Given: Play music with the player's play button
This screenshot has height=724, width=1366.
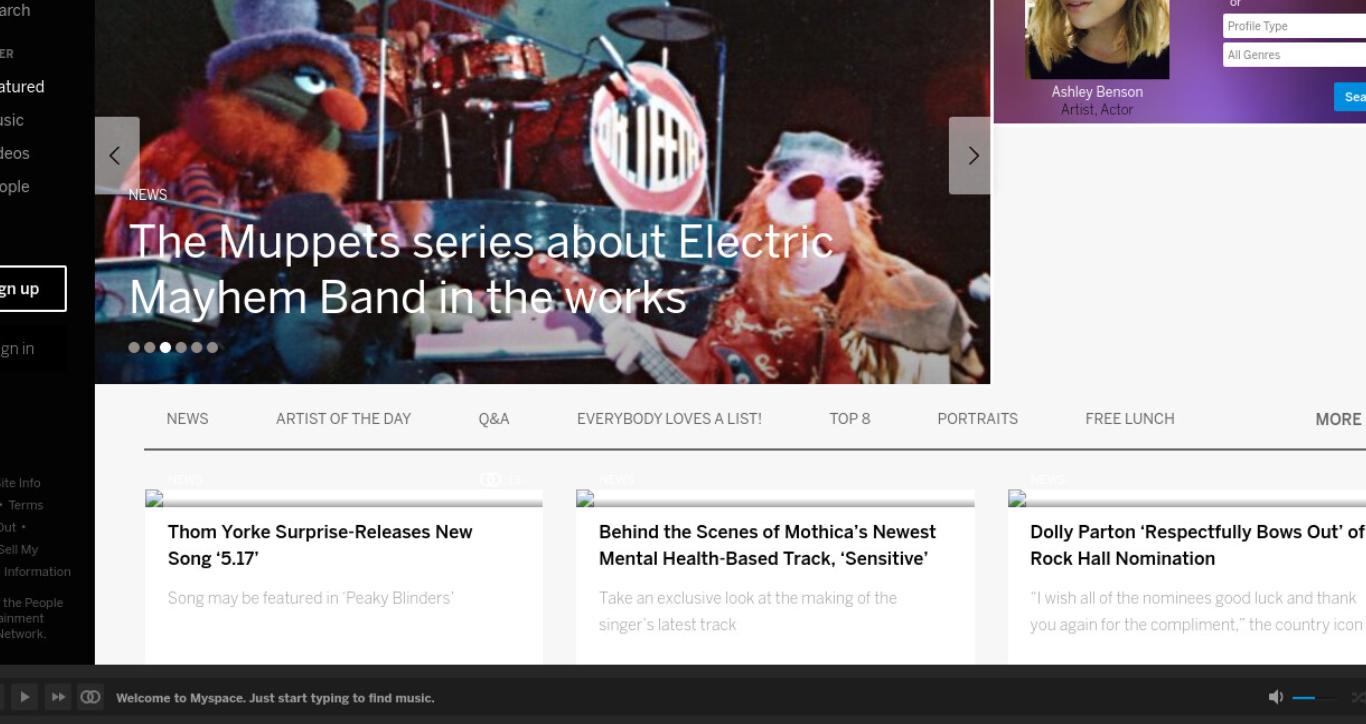Looking at the screenshot, I should [x=25, y=697].
